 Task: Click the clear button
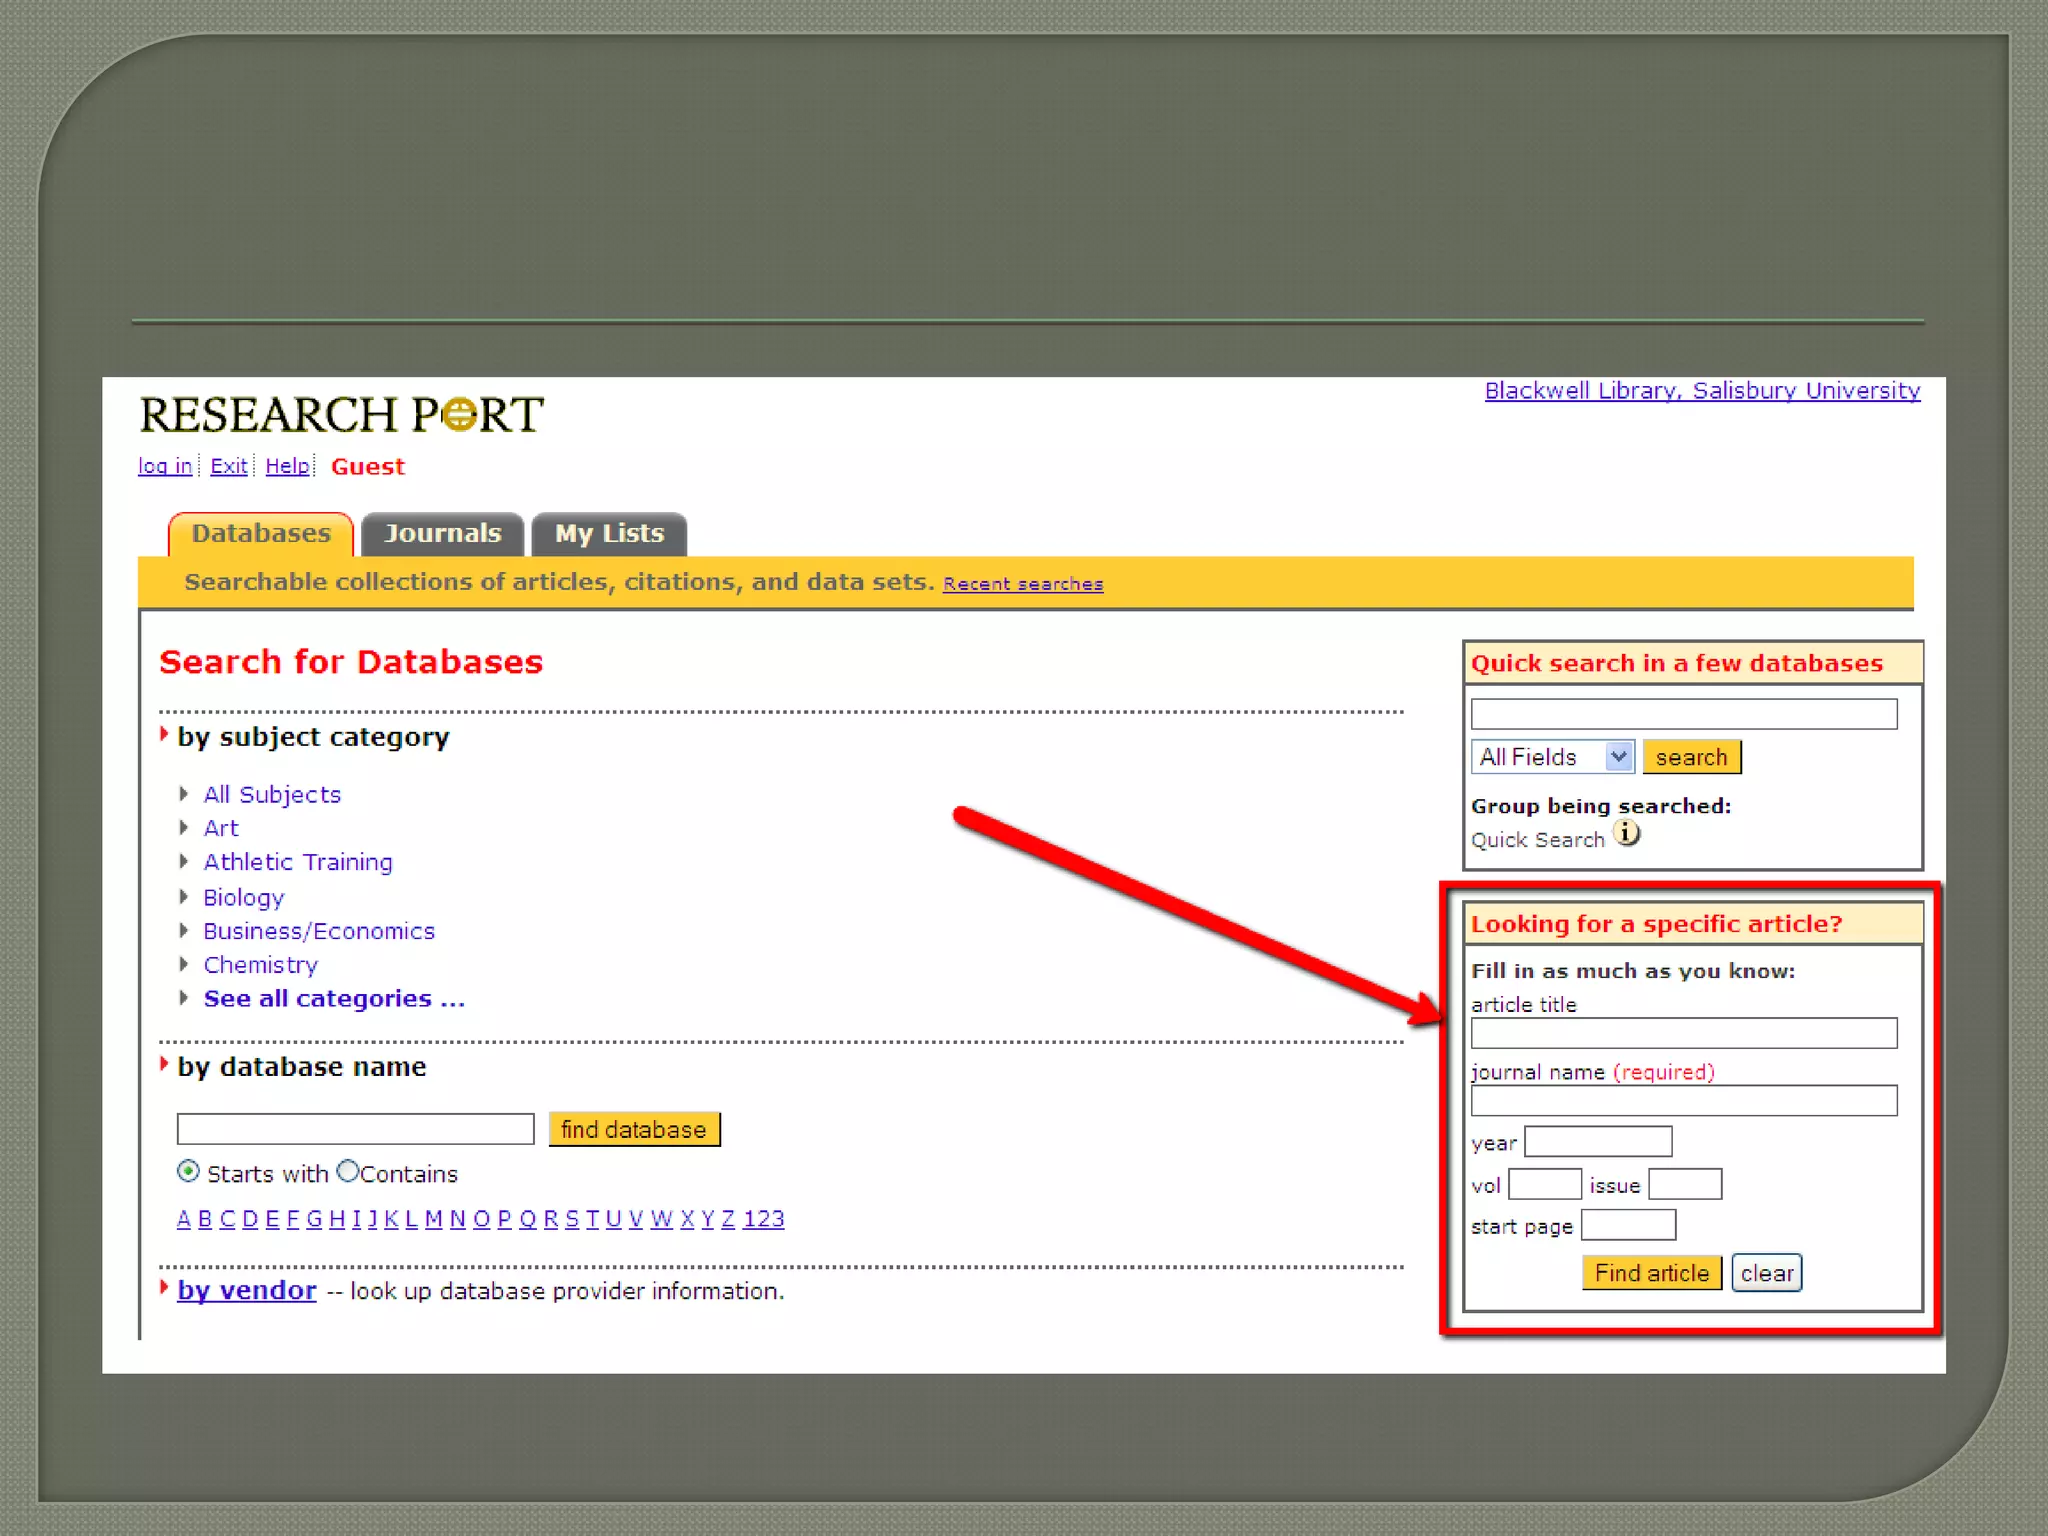click(1766, 1273)
